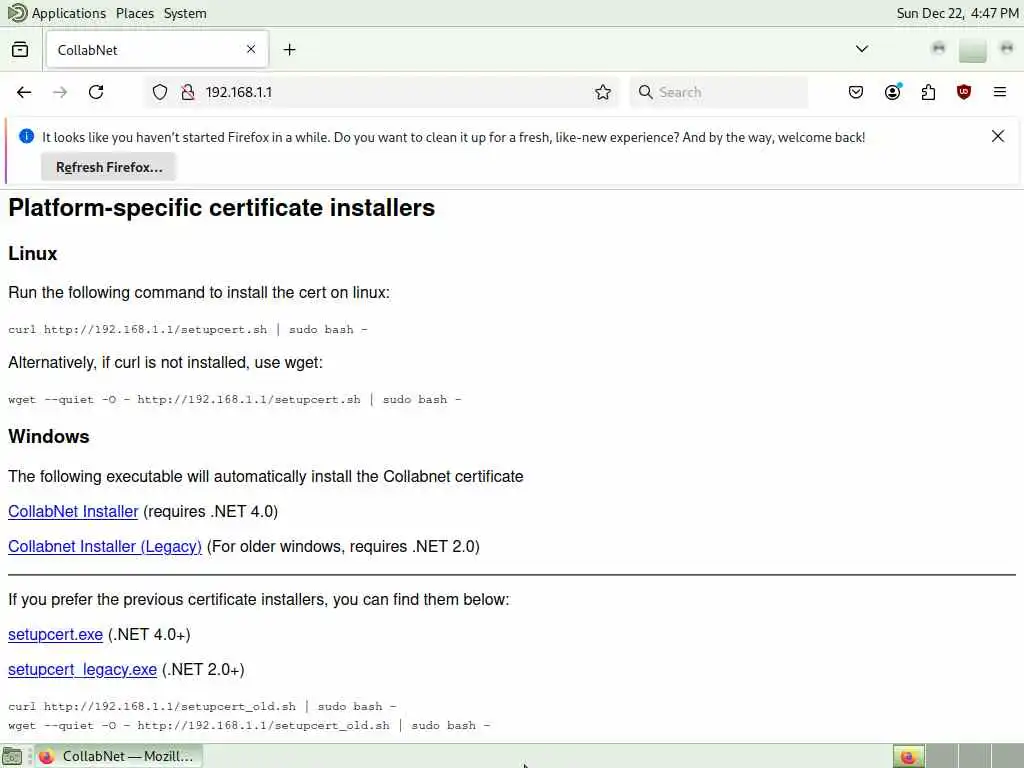This screenshot has height=768, width=1024.
Task: Expand the list all tabs chevron
Action: 862,49
